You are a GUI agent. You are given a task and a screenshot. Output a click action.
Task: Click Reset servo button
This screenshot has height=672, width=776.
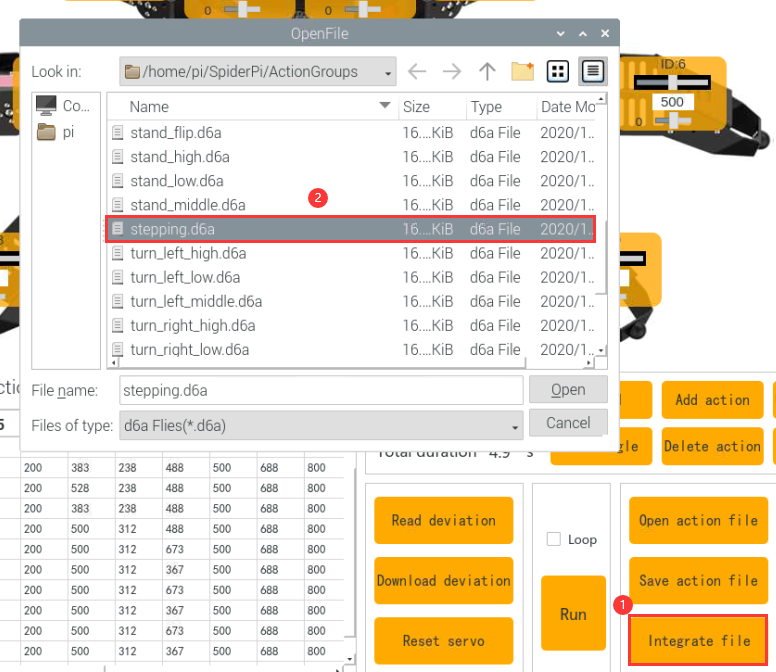tap(443, 641)
